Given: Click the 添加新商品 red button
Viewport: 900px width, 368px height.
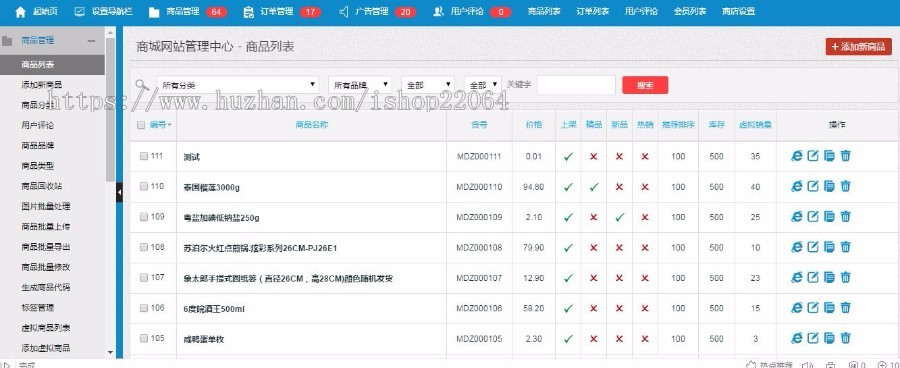Looking at the screenshot, I should [x=859, y=47].
